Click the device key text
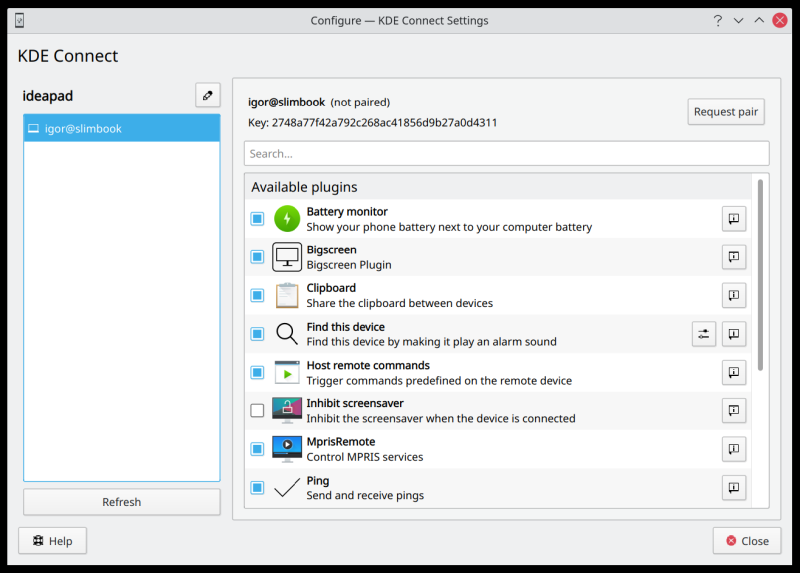Image resolution: width=800 pixels, height=573 pixels. coord(372,123)
